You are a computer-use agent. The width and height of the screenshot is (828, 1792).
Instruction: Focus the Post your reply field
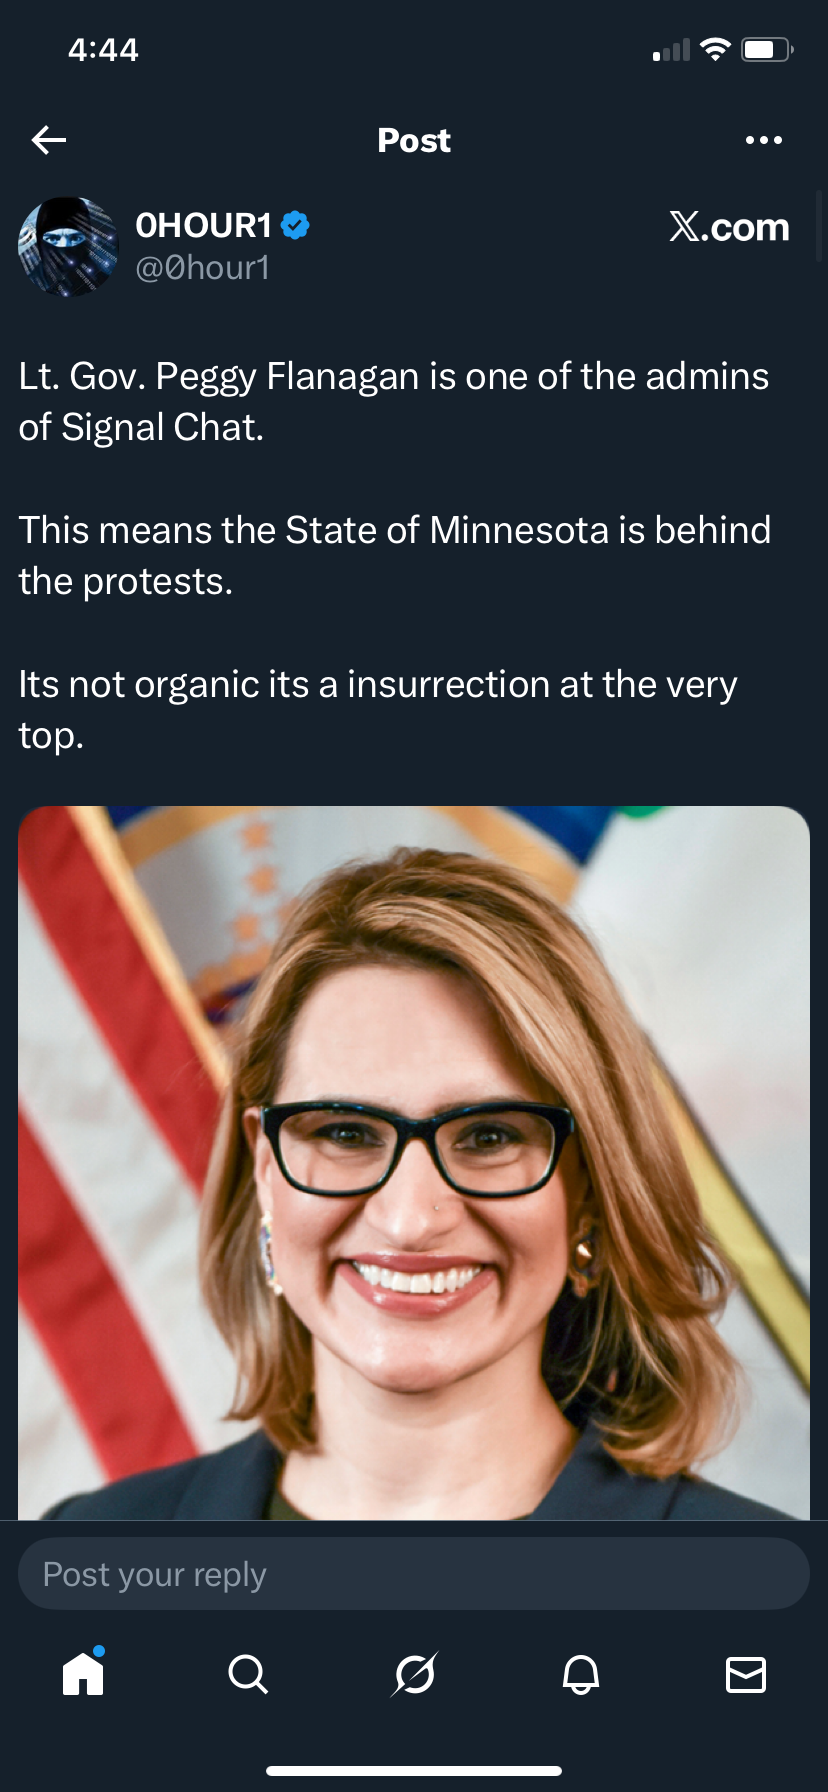pos(414,1574)
